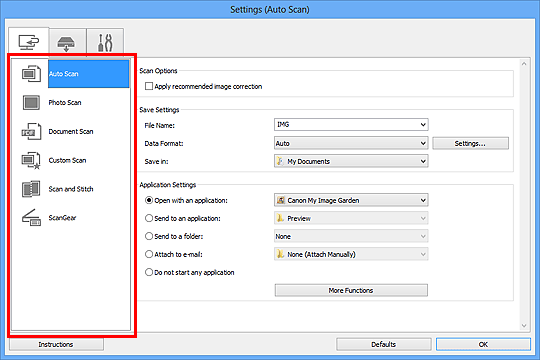Choose Document Scan in the list
Image resolution: width=540 pixels, height=360 pixels.
click(71, 132)
